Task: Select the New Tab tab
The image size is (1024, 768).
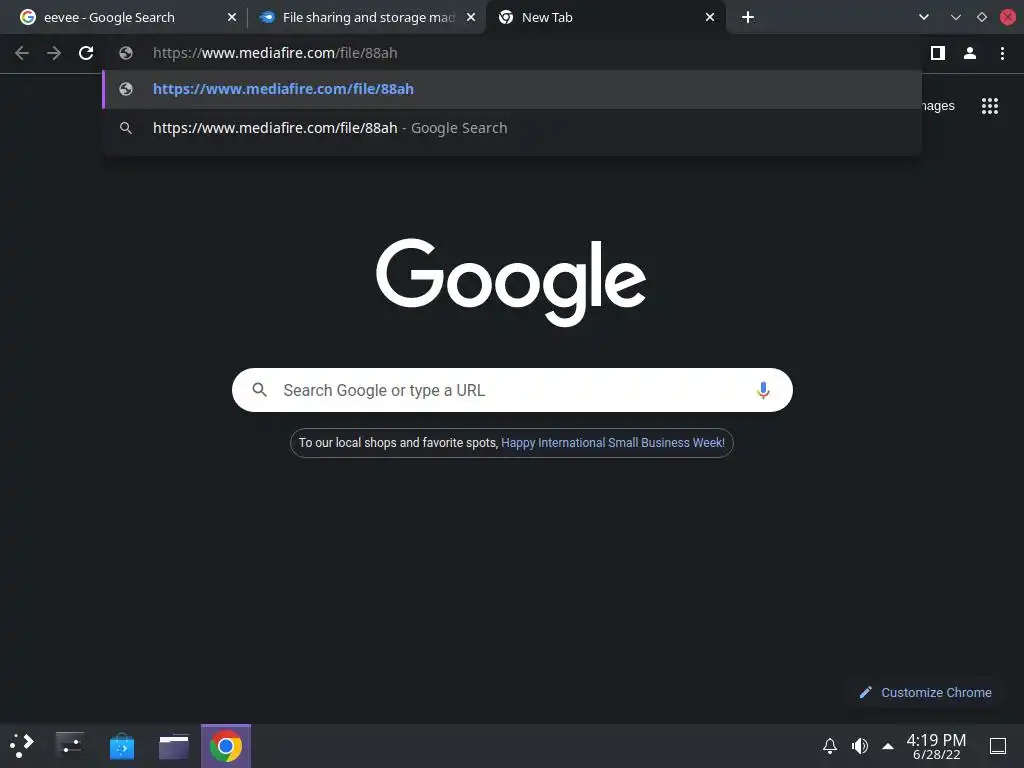Action: point(606,18)
